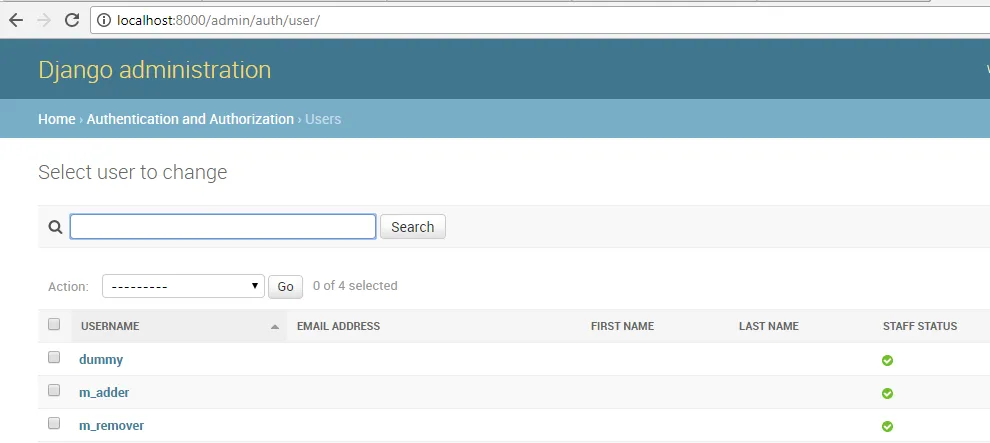Reload the page with refresh icon

pos(72,20)
